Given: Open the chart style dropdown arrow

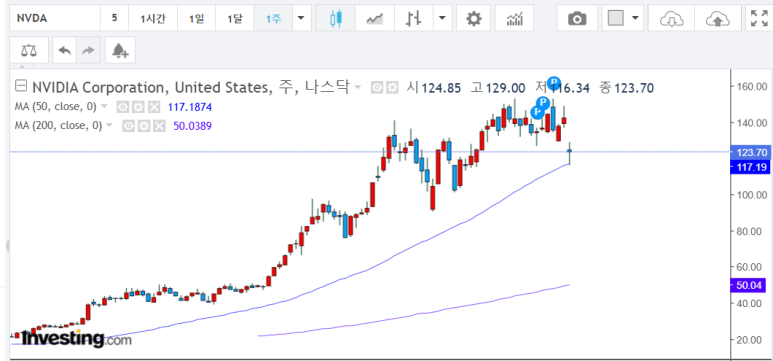Looking at the screenshot, I should (x=442, y=18).
